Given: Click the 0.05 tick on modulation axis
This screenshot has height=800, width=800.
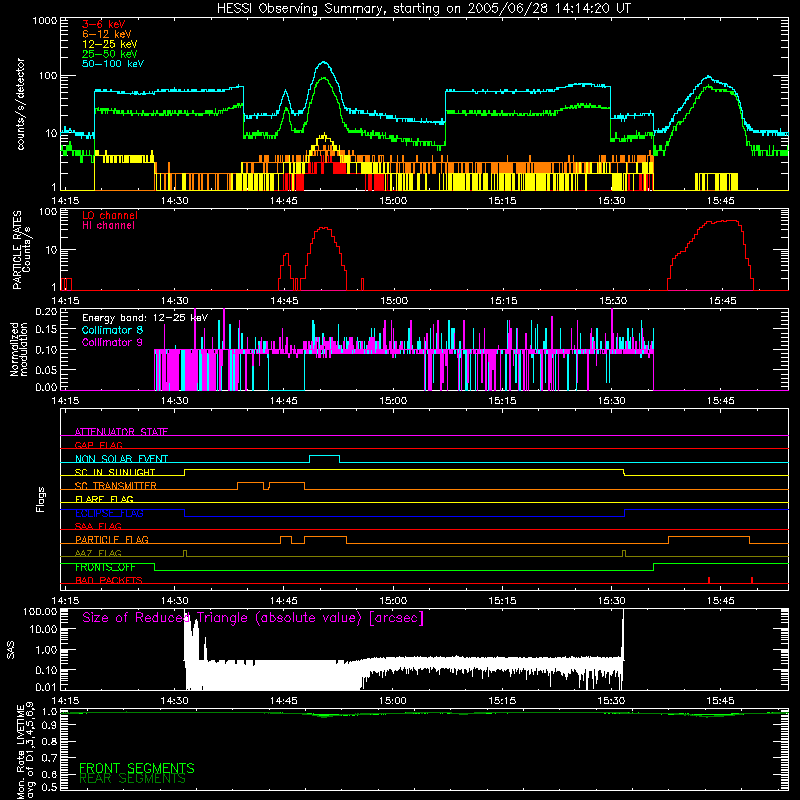Looking at the screenshot, I should point(46,369).
